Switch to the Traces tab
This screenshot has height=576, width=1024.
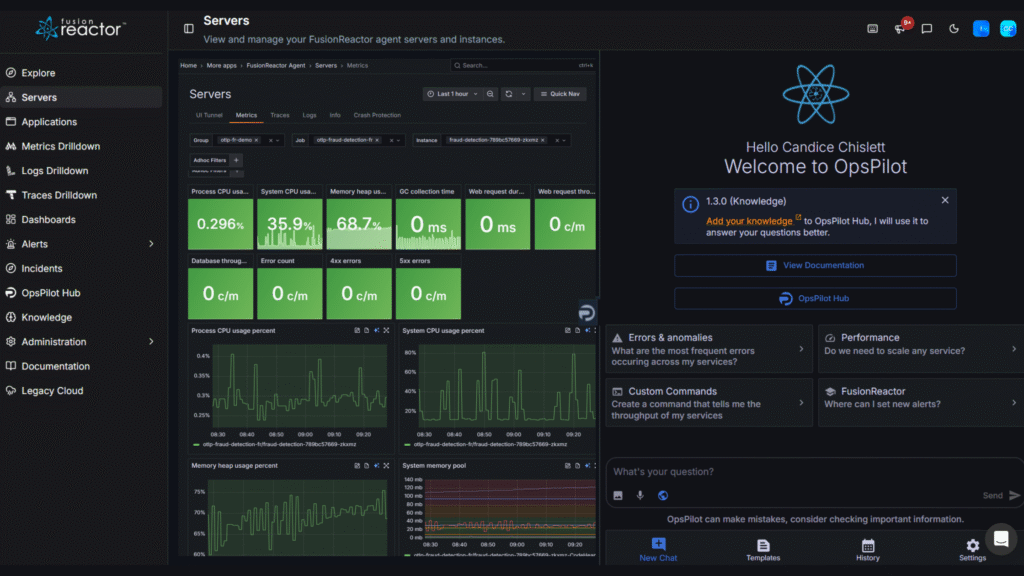280,115
